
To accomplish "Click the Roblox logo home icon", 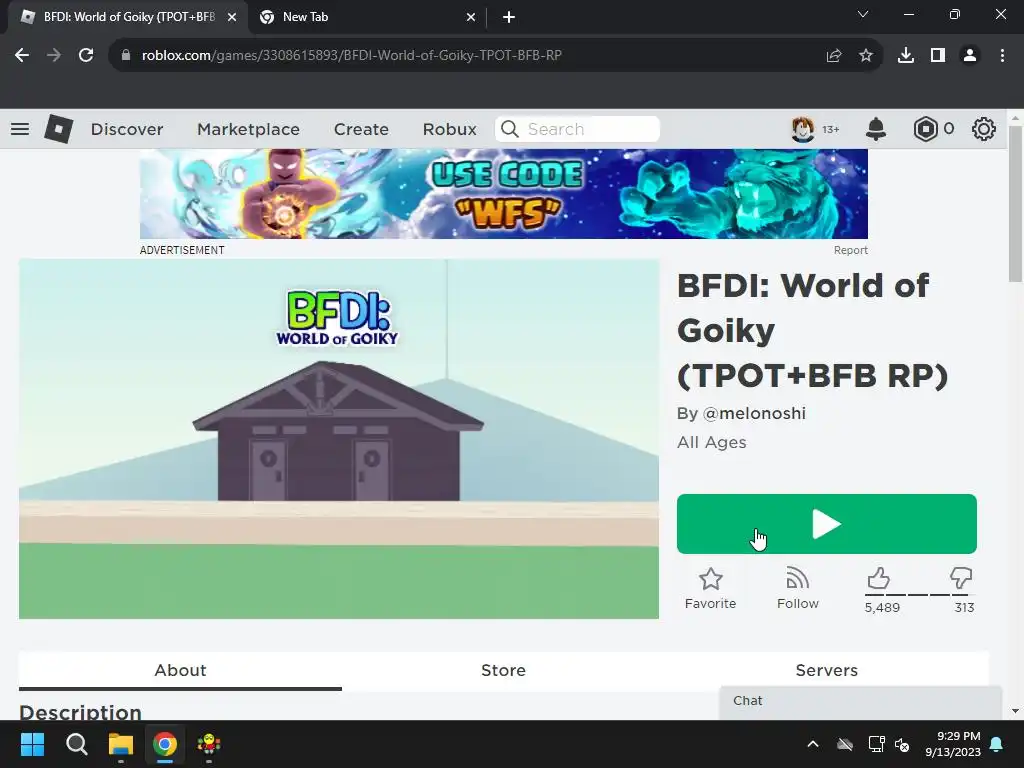I will coord(58,129).
